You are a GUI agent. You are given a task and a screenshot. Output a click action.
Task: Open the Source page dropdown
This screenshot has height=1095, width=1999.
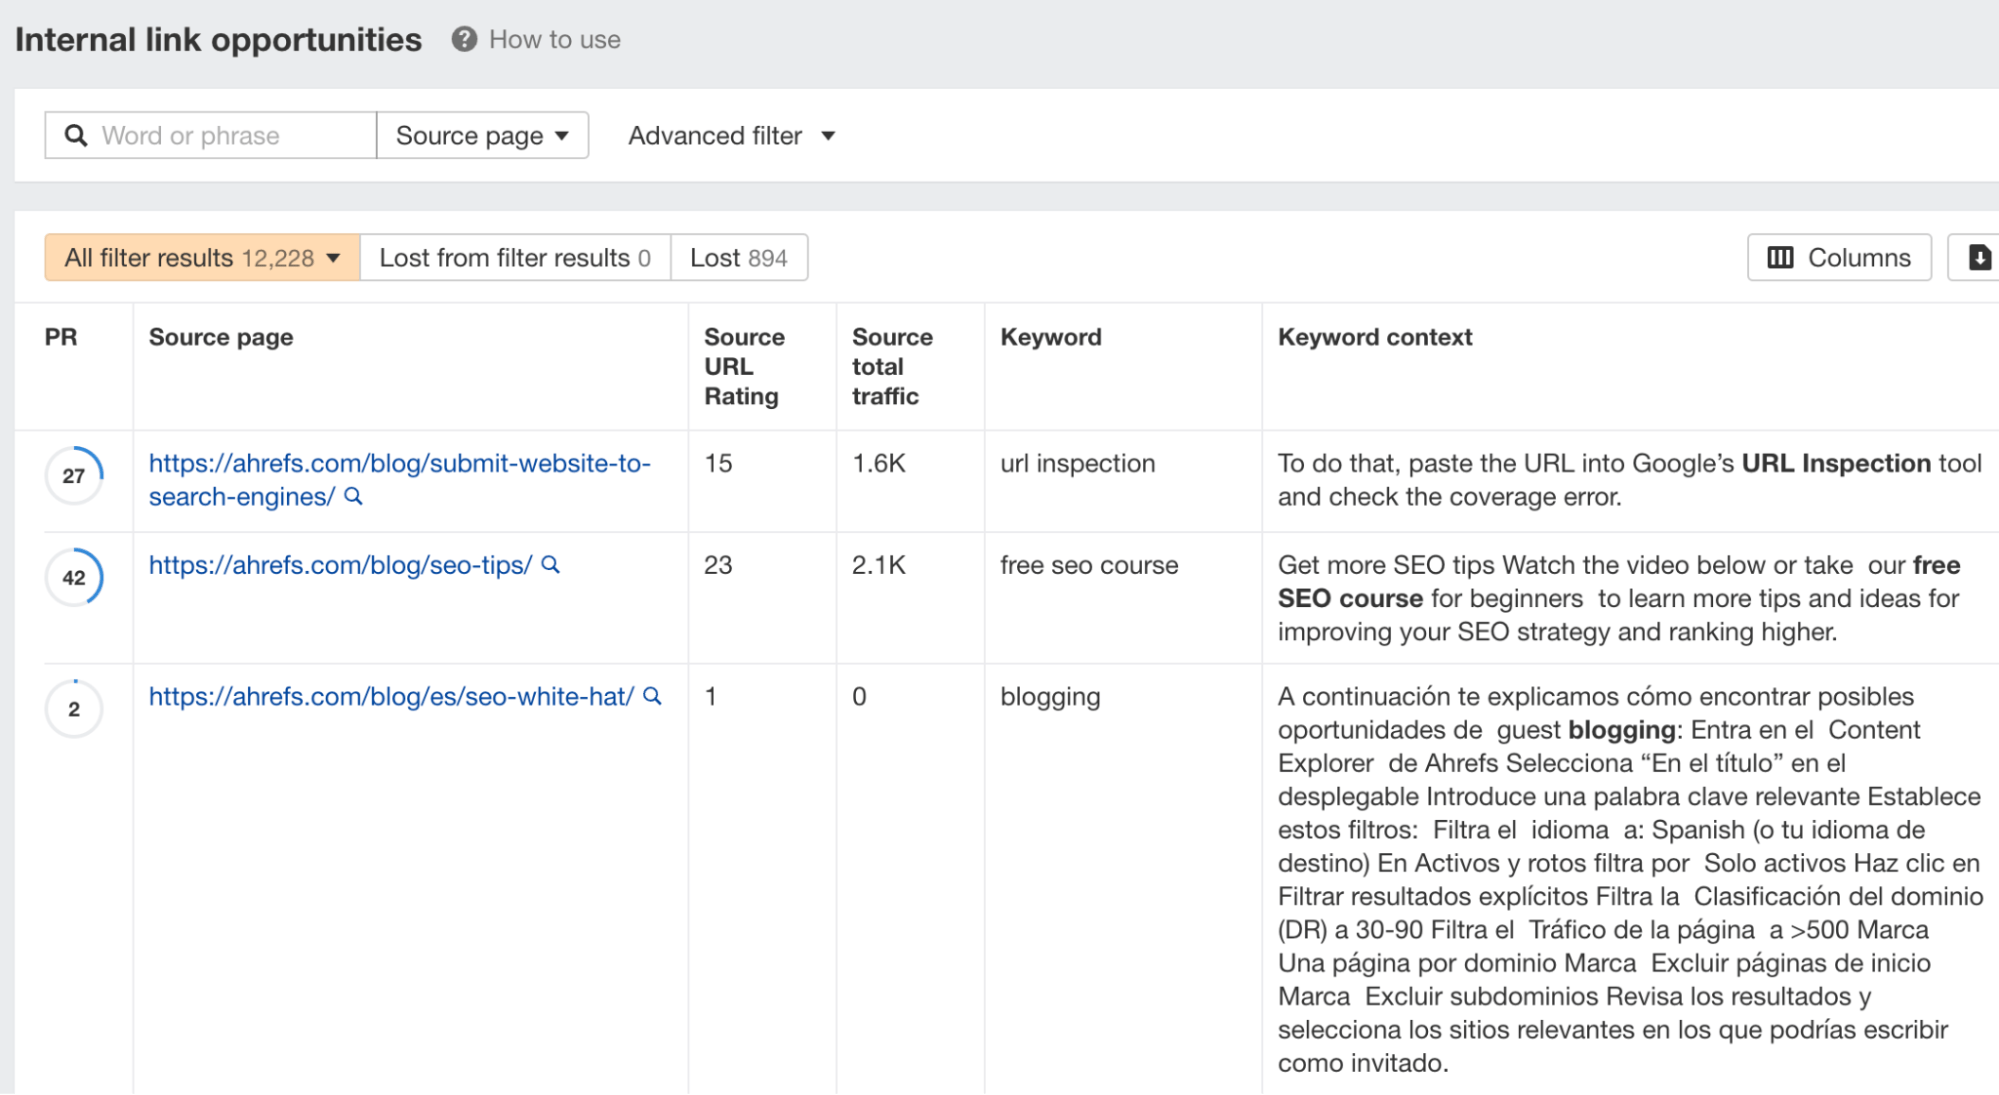[482, 135]
